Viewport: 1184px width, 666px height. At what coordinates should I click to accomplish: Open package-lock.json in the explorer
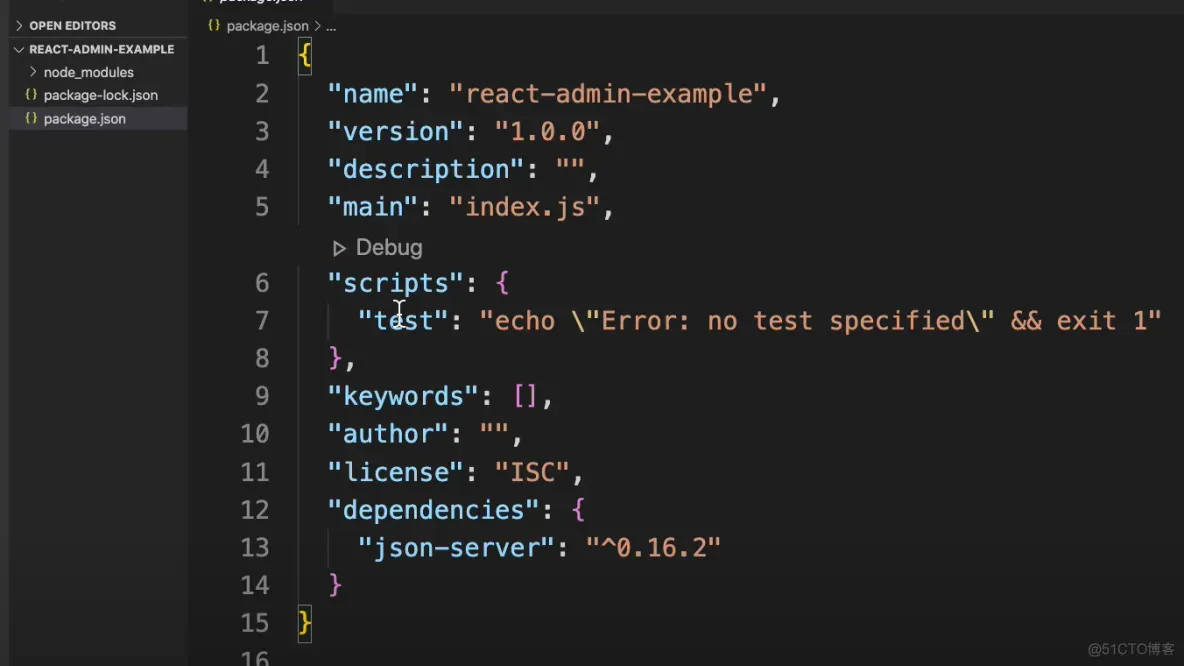tap(100, 95)
